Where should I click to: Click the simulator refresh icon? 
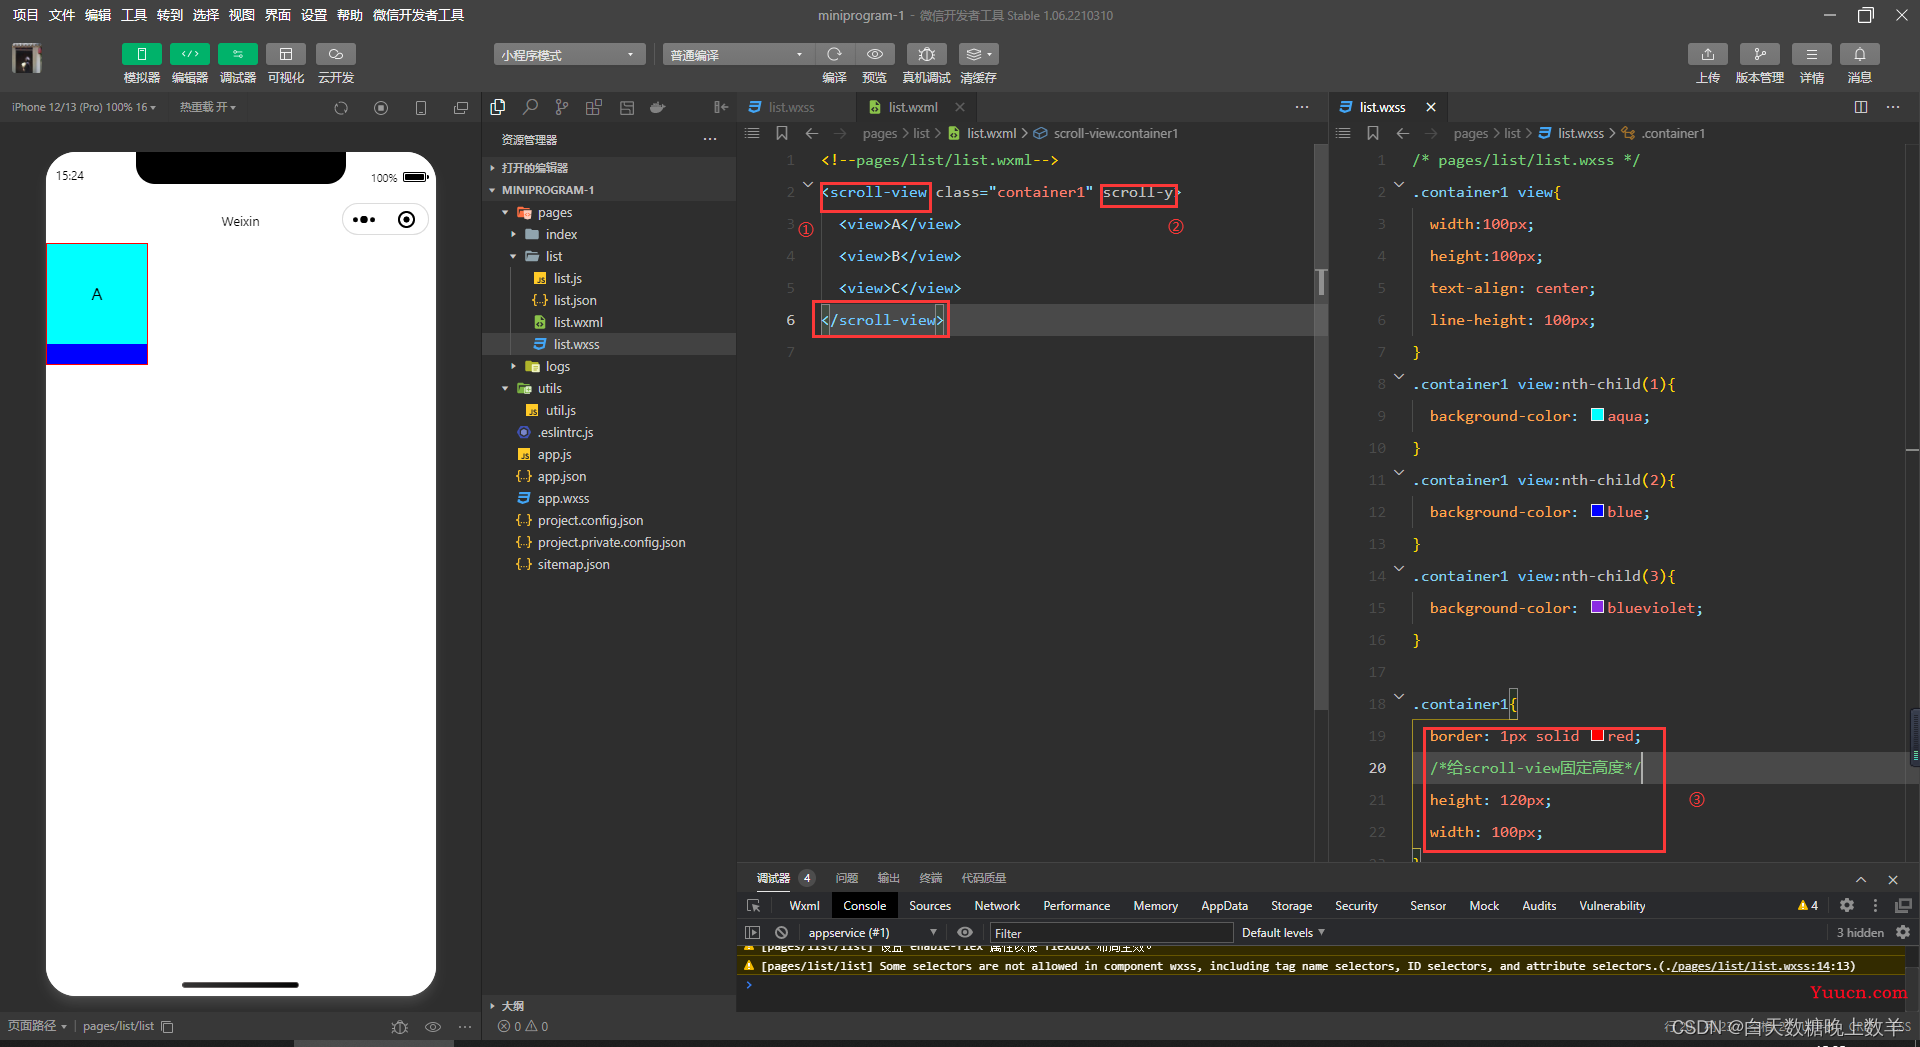[341, 108]
